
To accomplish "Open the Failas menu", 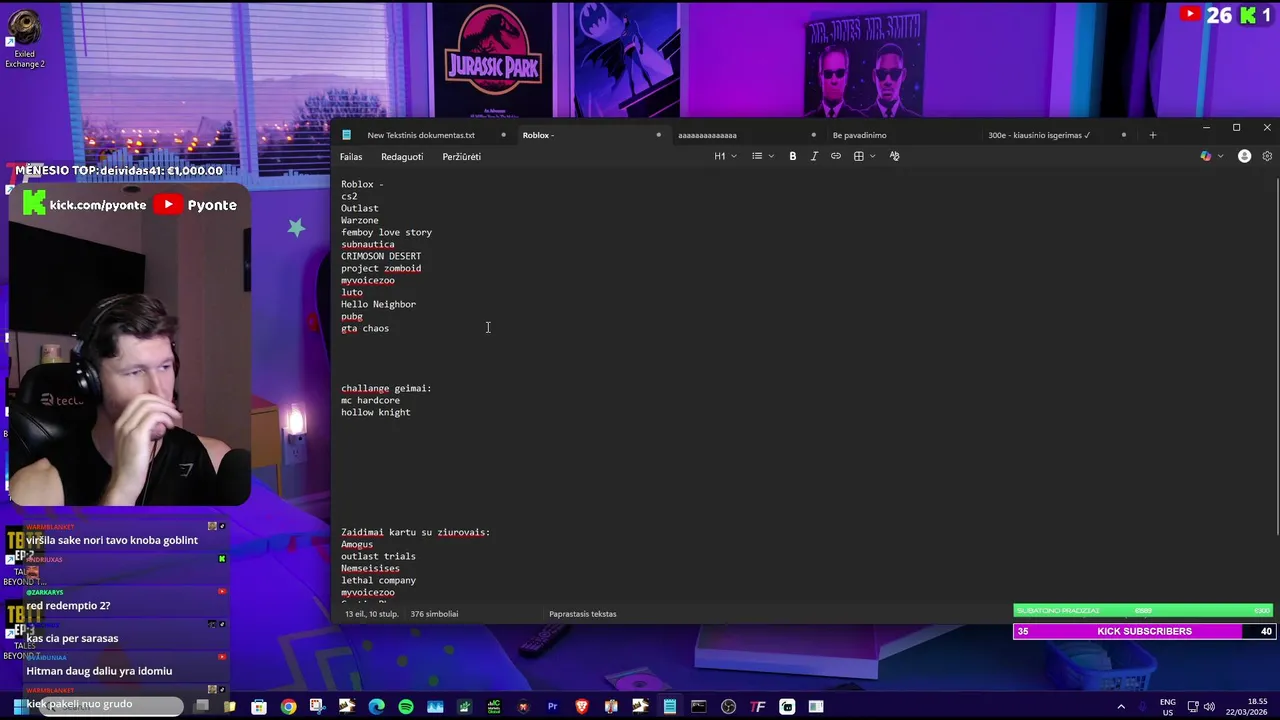I will [351, 156].
